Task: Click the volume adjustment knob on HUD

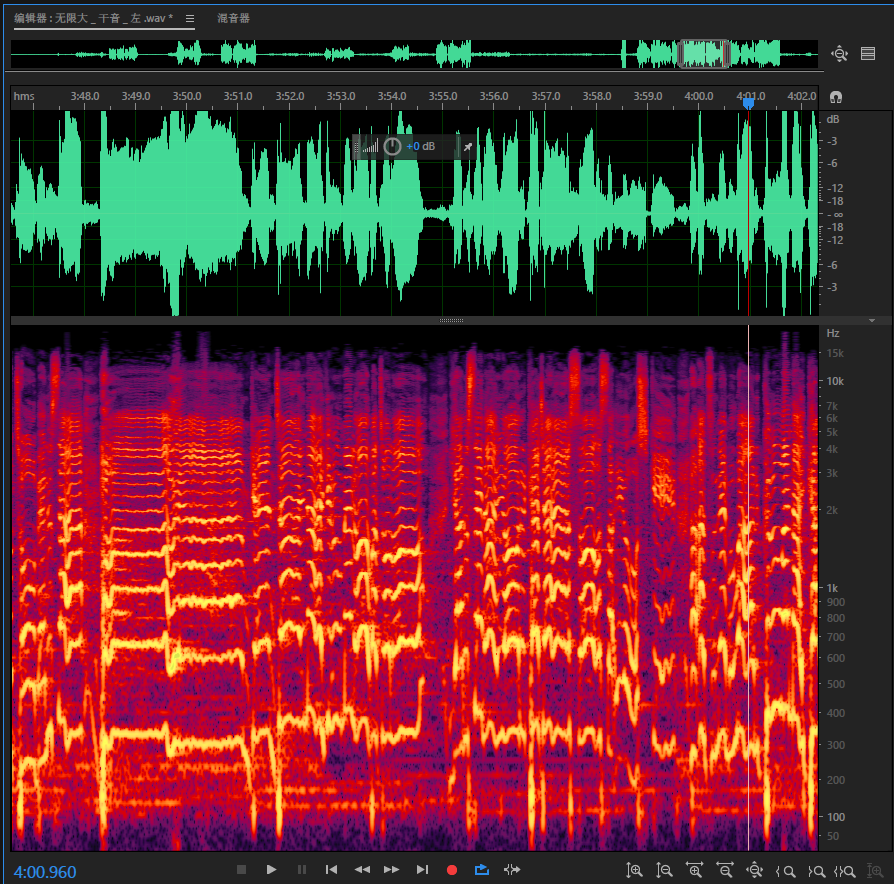Action: (x=393, y=147)
